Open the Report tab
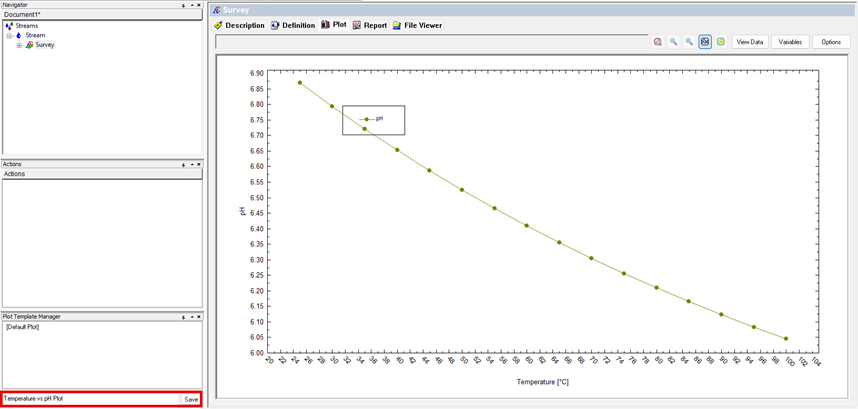 coord(369,25)
